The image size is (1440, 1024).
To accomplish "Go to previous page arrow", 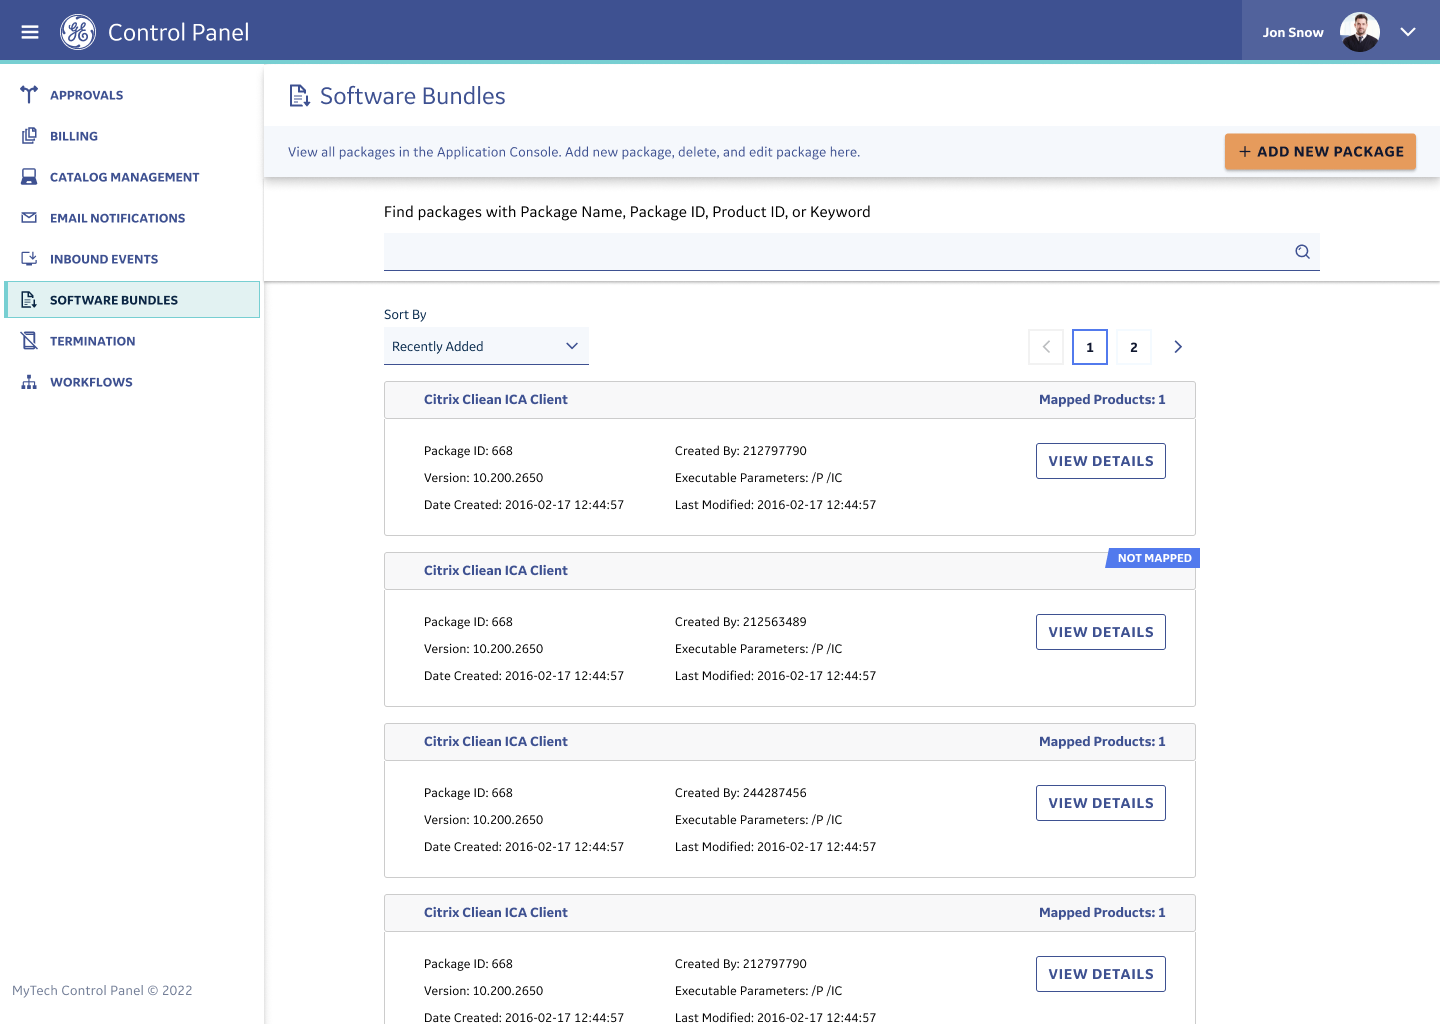I will (x=1046, y=347).
